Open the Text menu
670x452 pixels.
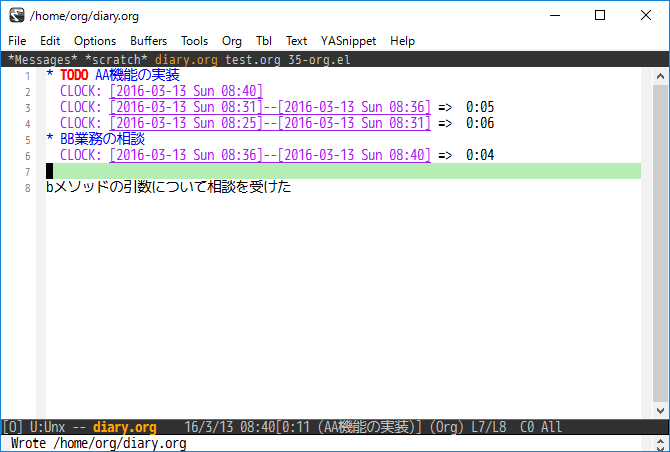pyautogui.click(x=296, y=41)
